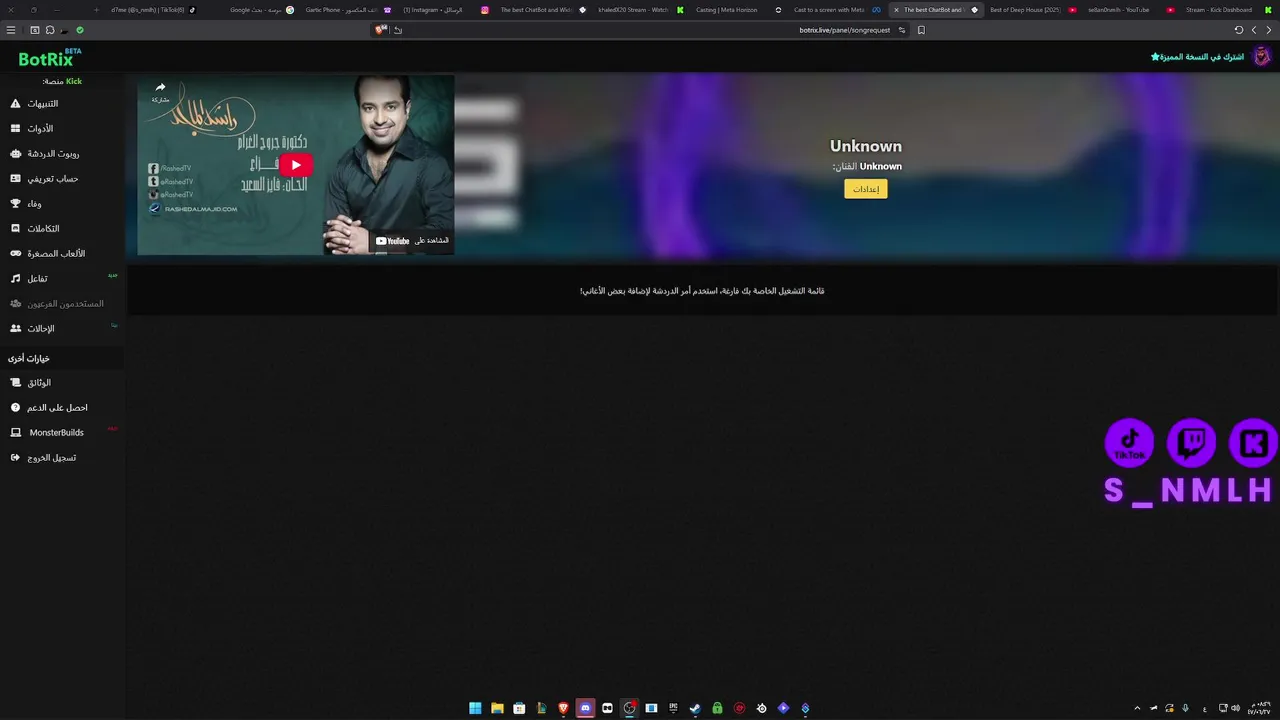
Task: Open the browser hamburger menu
Action: tap(11, 30)
